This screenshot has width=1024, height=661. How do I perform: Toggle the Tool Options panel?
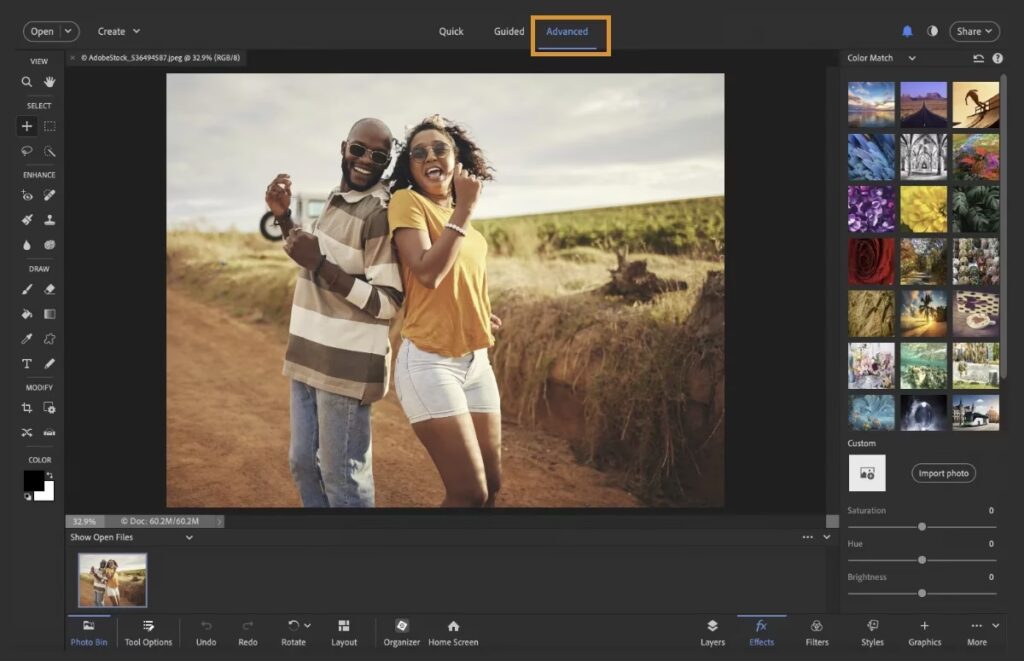point(148,632)
